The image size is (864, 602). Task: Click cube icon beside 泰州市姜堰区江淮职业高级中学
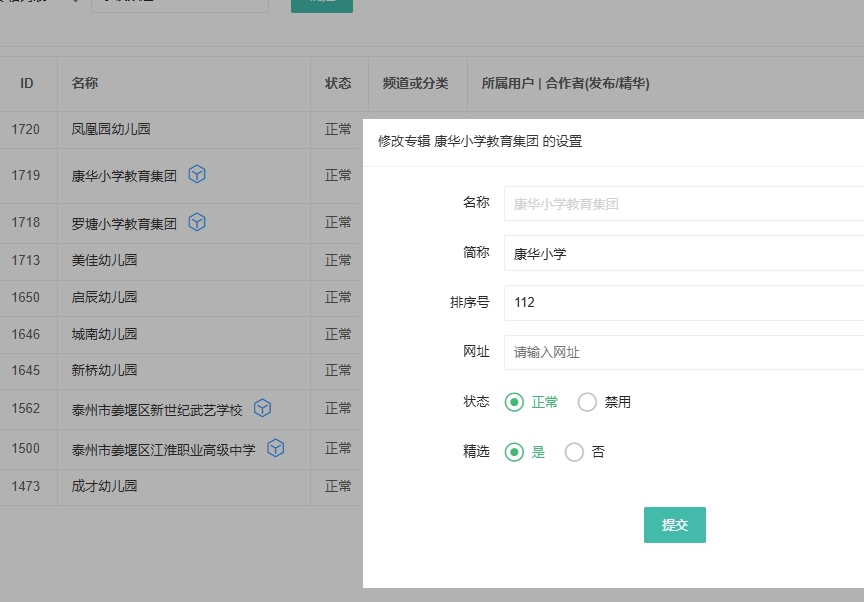coord(276,448)
